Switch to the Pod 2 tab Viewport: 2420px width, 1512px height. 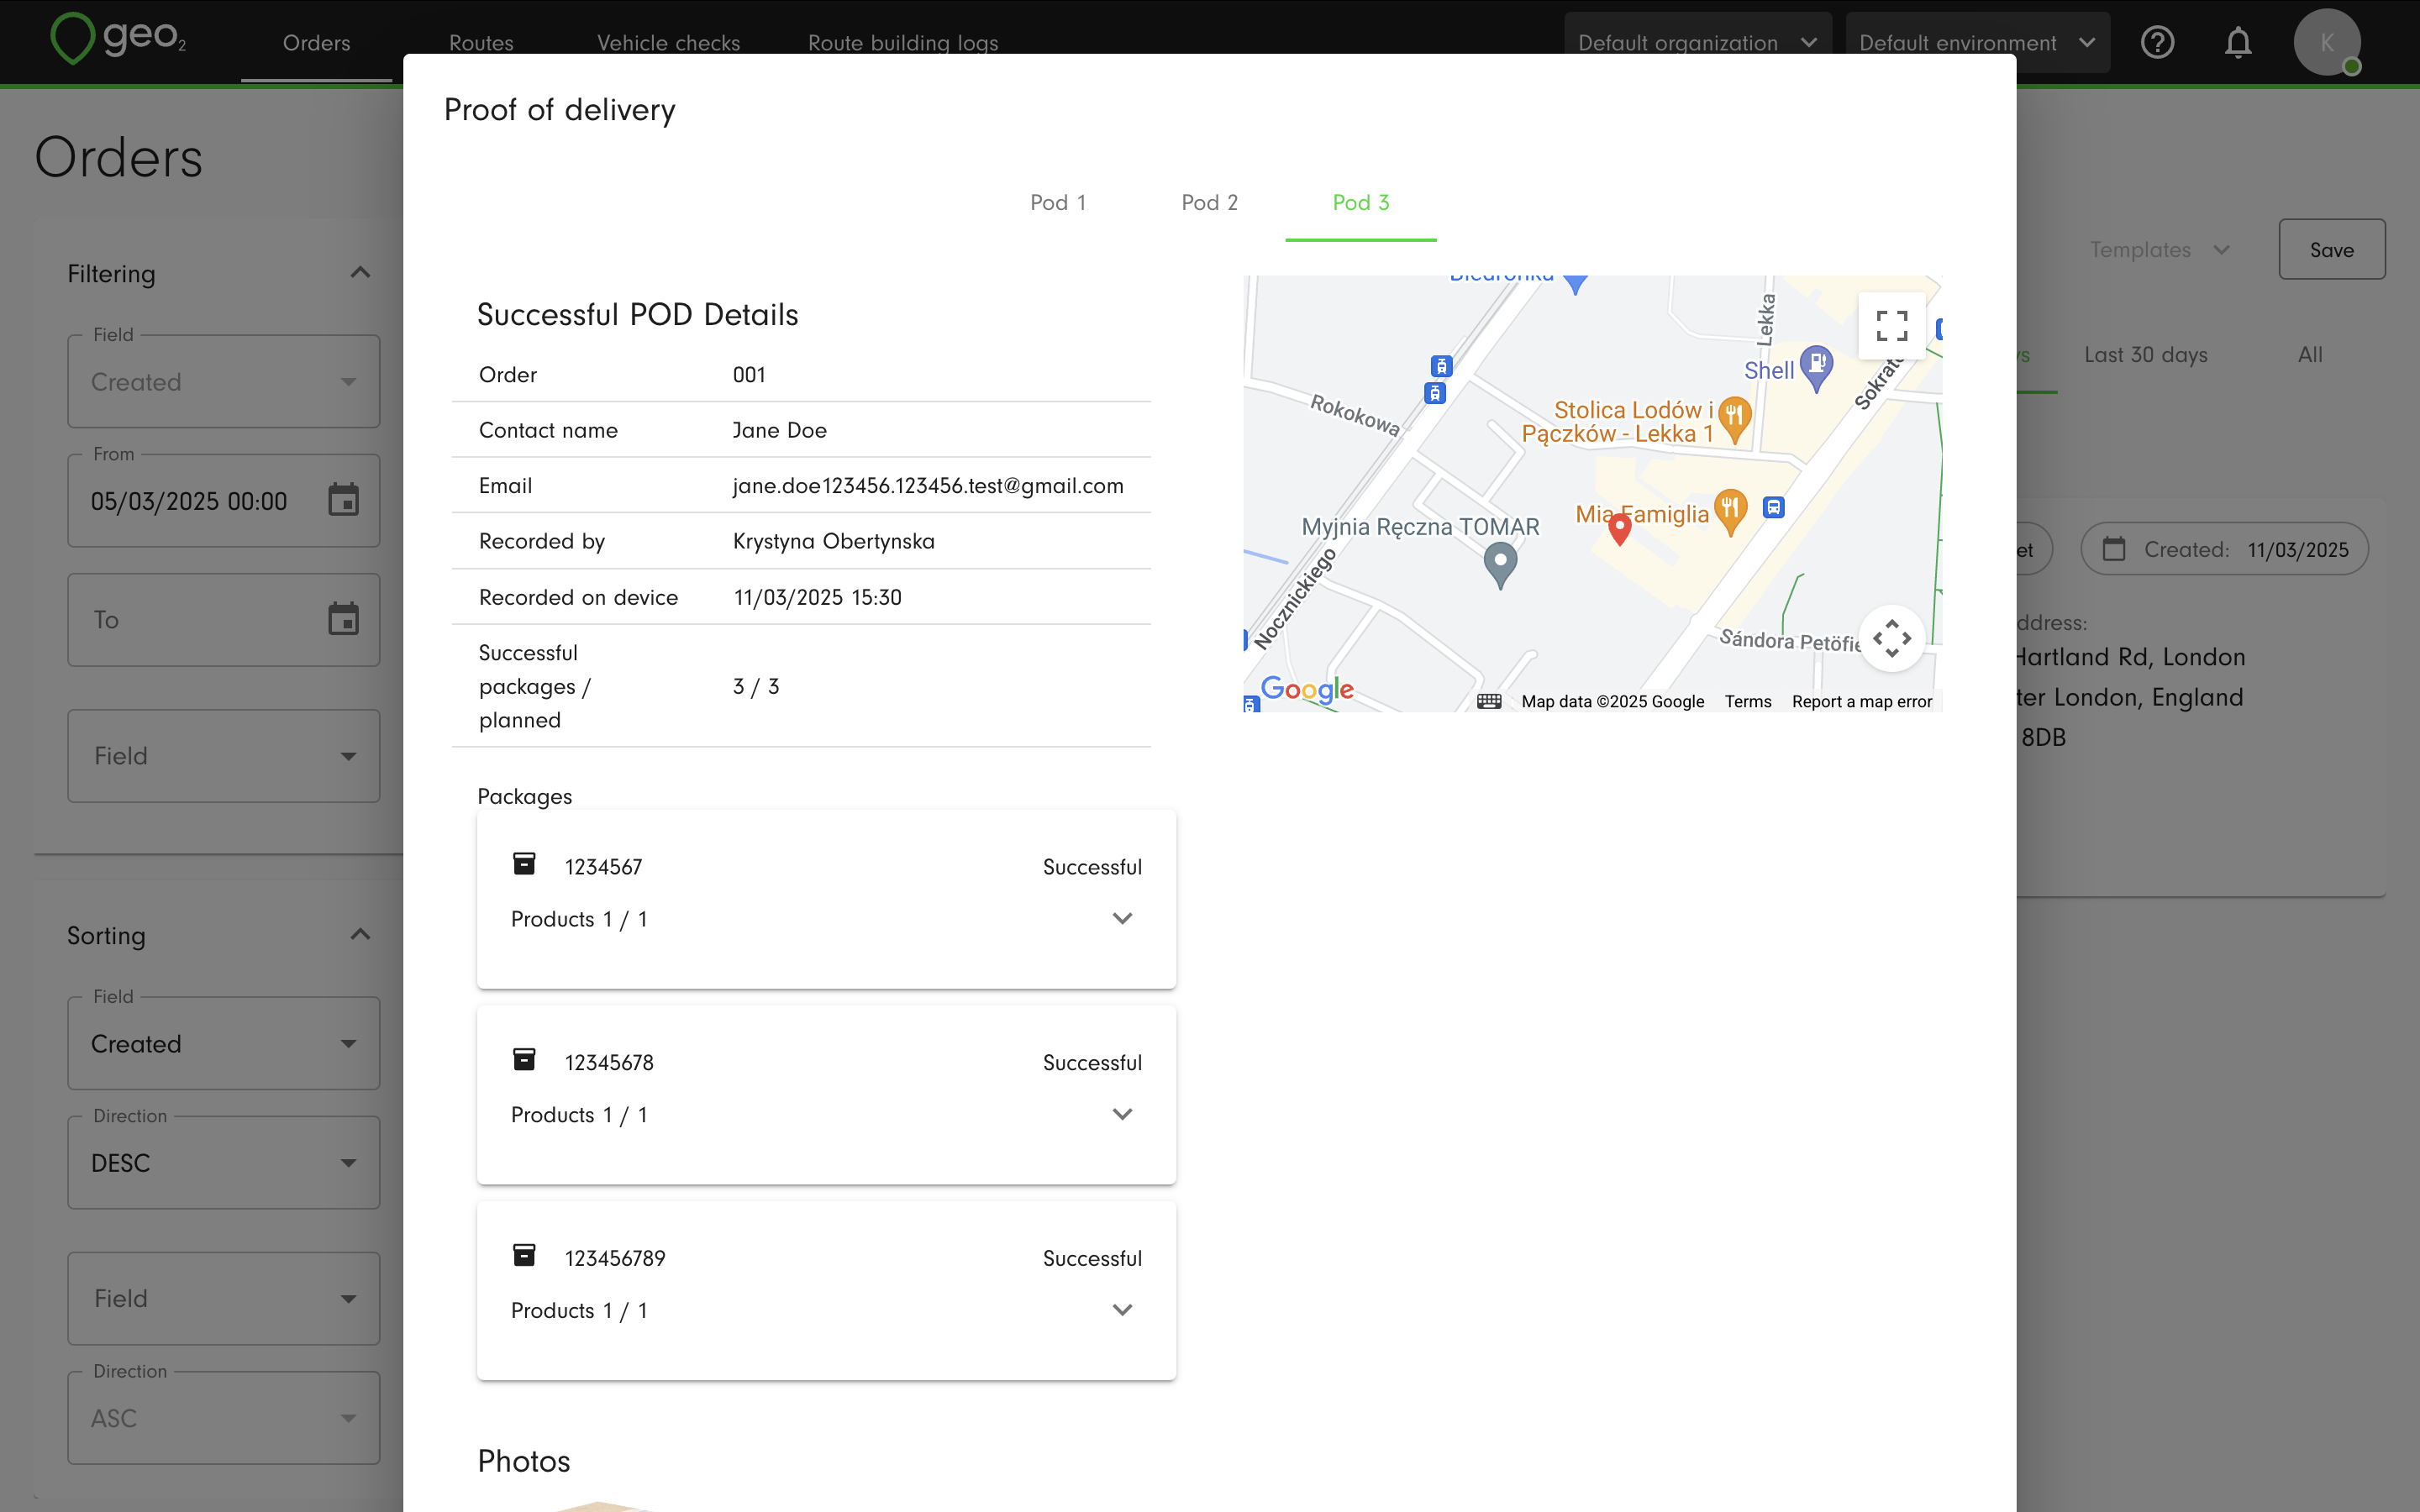pyautogui.click(x=1209, y=202)
